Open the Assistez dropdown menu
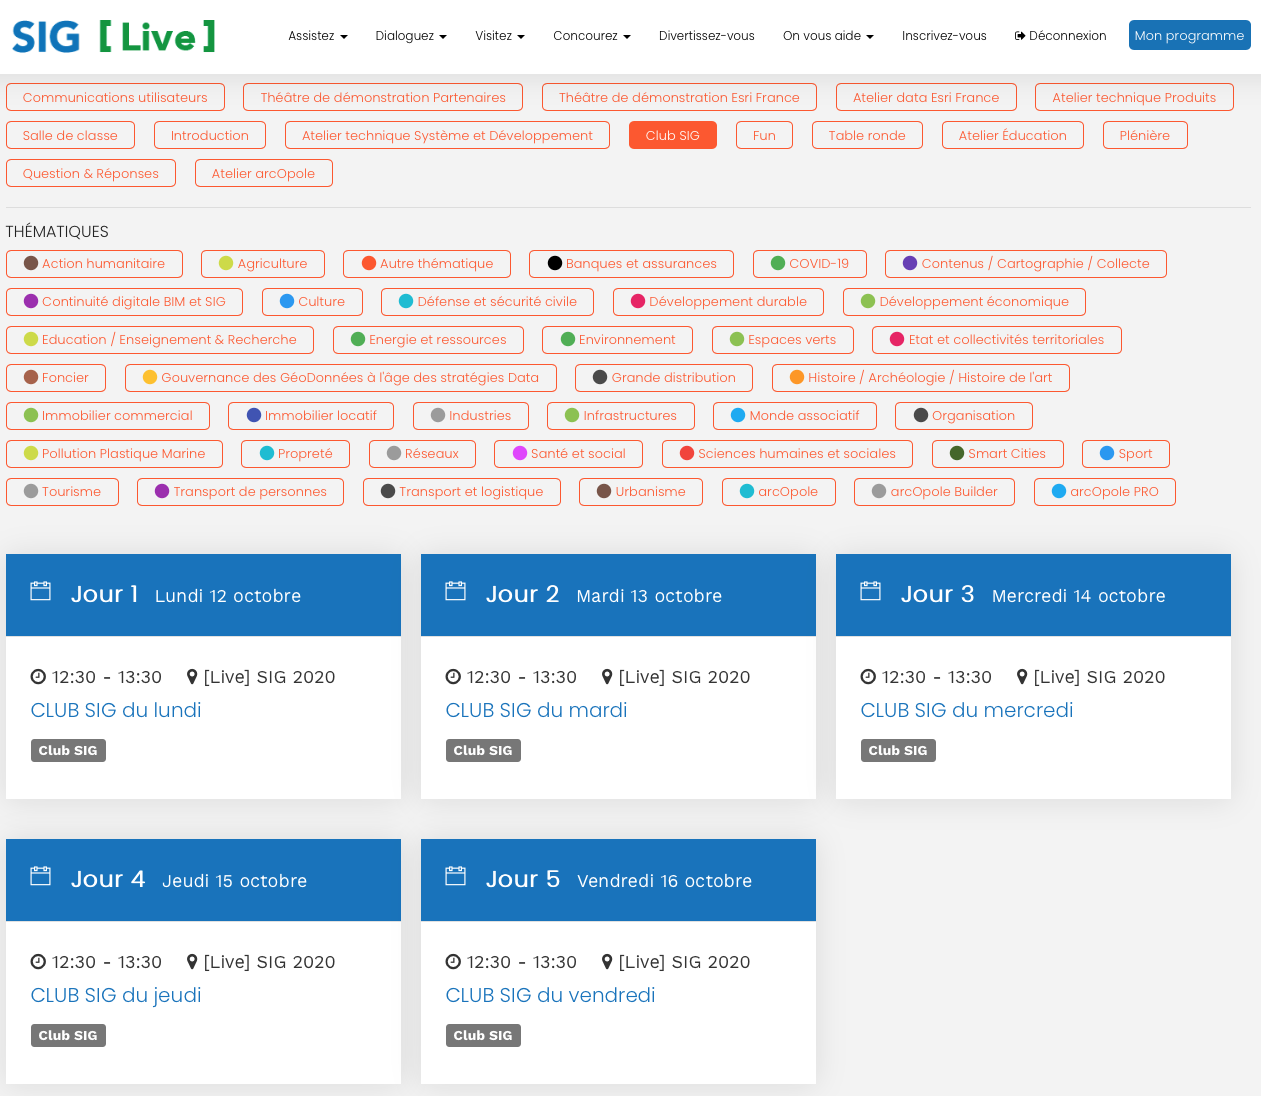 318,36
